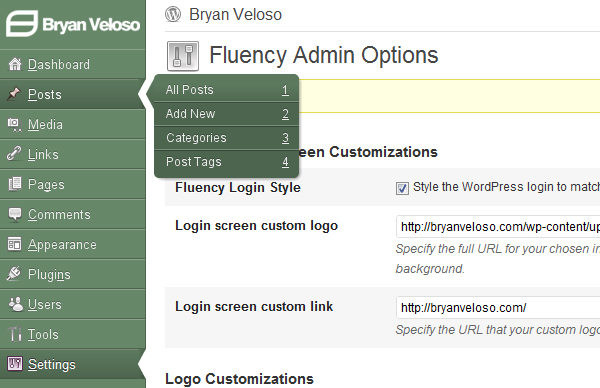The width and height of the screenshot is (600, 388).
Task: Go to the Pages section
Action: click(73, 184)
